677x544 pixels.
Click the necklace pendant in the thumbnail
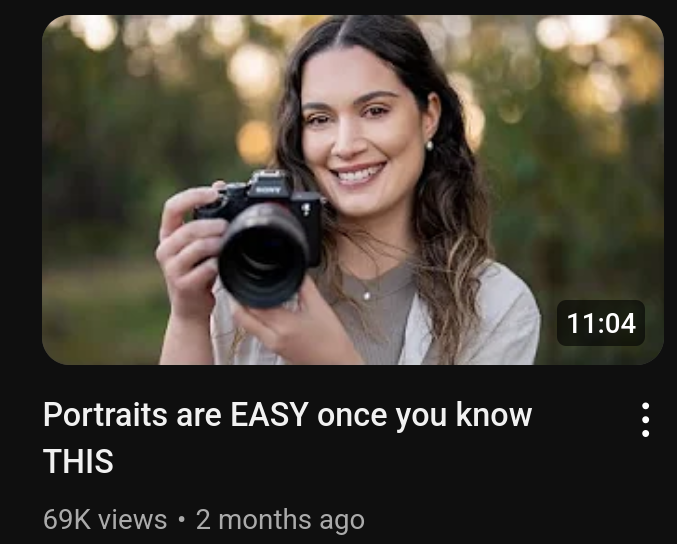(367, 296)
